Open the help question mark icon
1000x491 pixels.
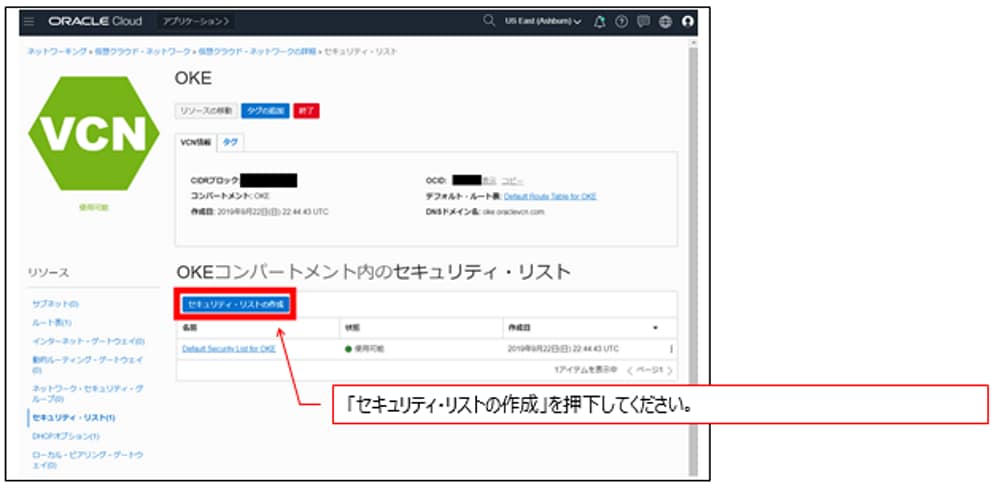click(x=621, y=22)
